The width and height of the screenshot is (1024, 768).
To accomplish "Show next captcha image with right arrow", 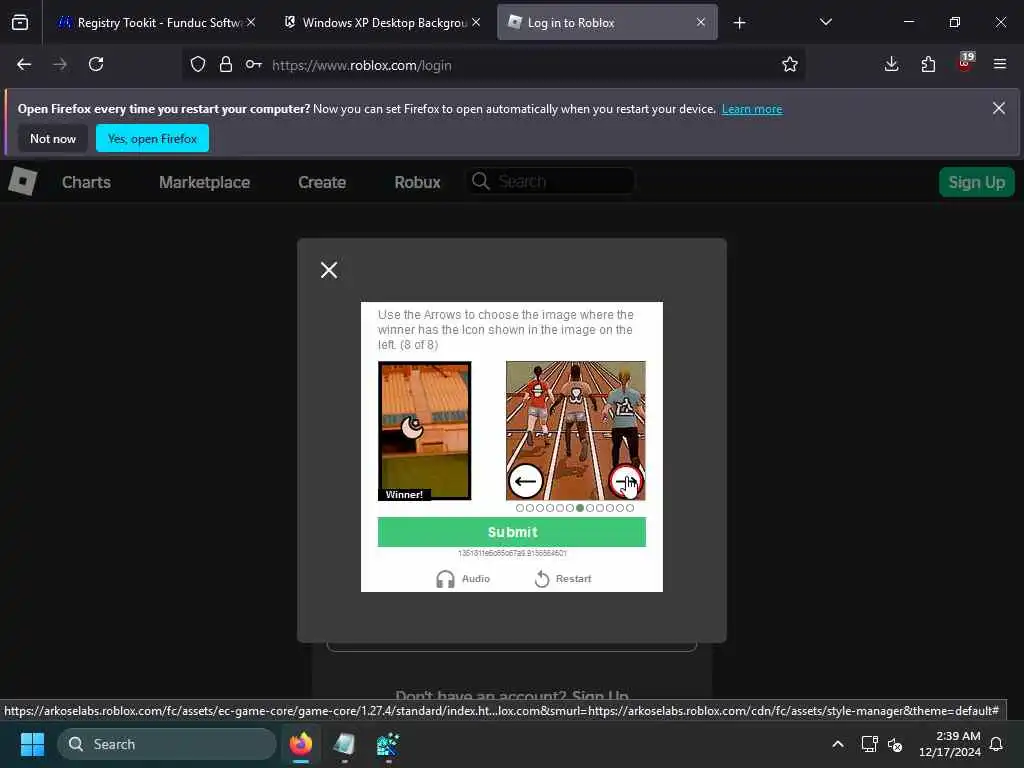I will click(626, 482).
